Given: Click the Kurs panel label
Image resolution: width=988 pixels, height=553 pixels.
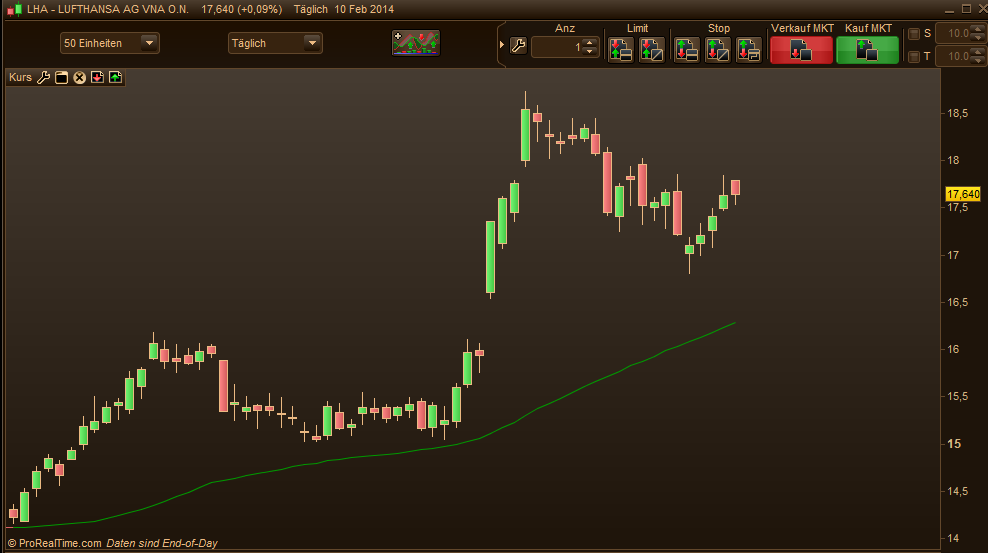Looking at the screenshot, I should [20, 77].
